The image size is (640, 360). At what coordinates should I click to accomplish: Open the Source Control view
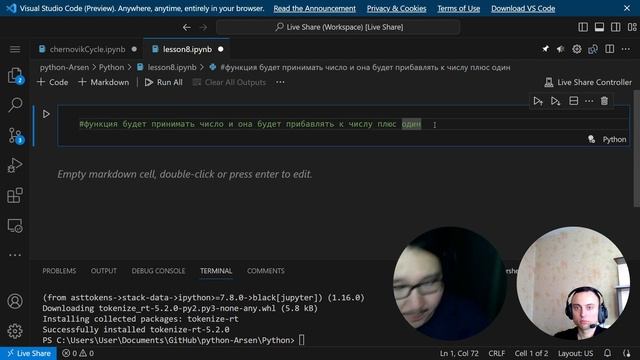15,135
